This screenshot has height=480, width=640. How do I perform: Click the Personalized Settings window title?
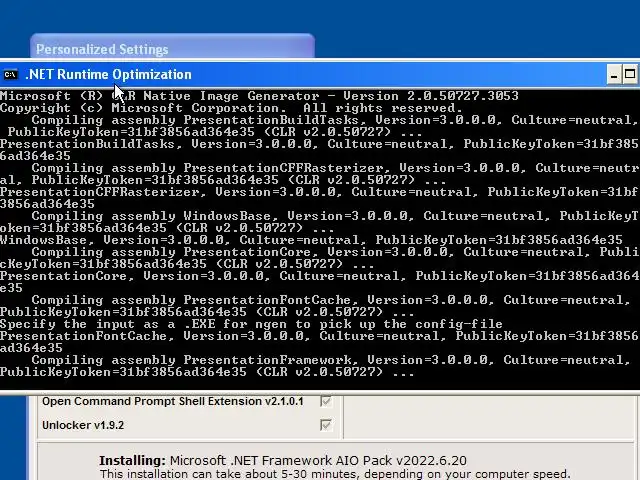tap(102, 49)
